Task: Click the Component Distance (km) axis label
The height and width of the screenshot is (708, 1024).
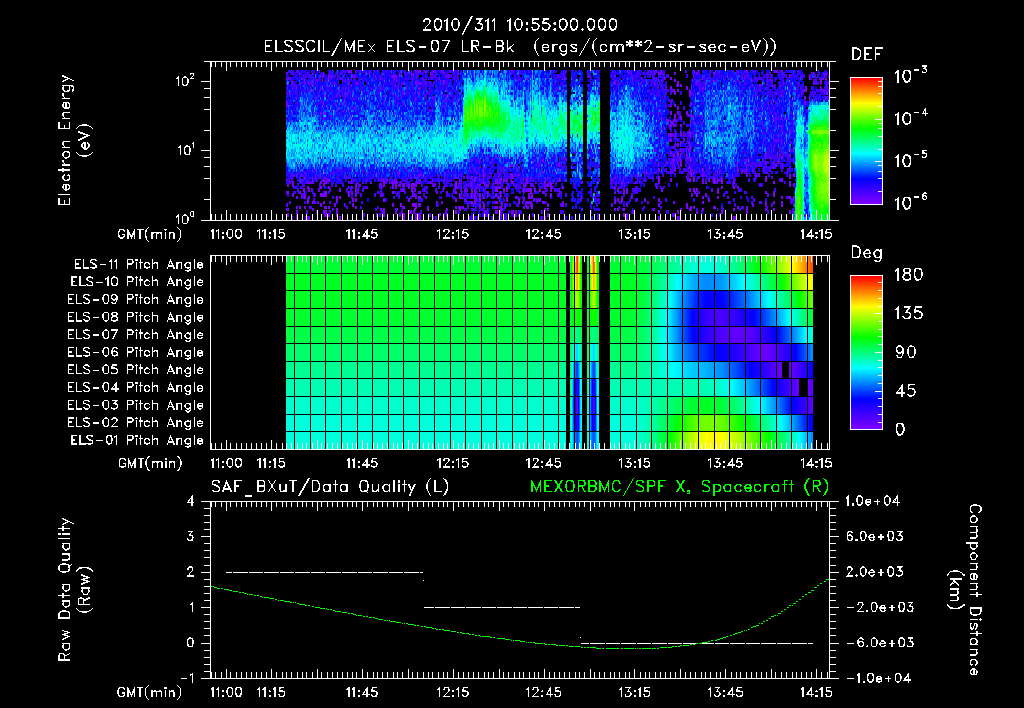Action: (x=965, y=590)
